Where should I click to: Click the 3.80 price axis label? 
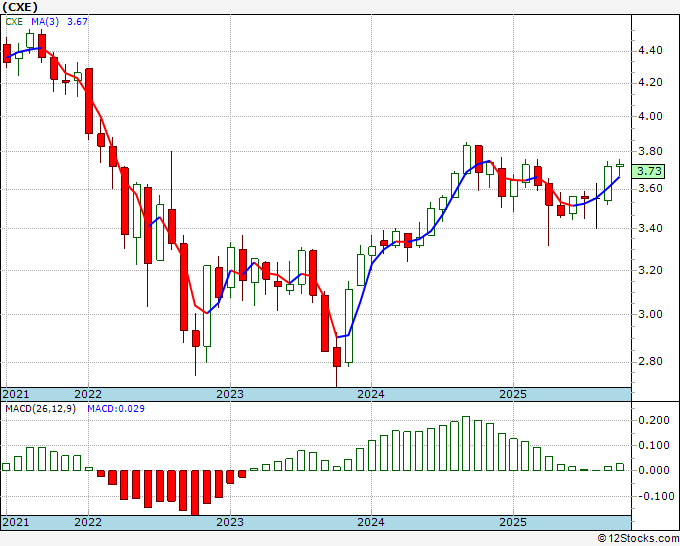click(650, 151)
